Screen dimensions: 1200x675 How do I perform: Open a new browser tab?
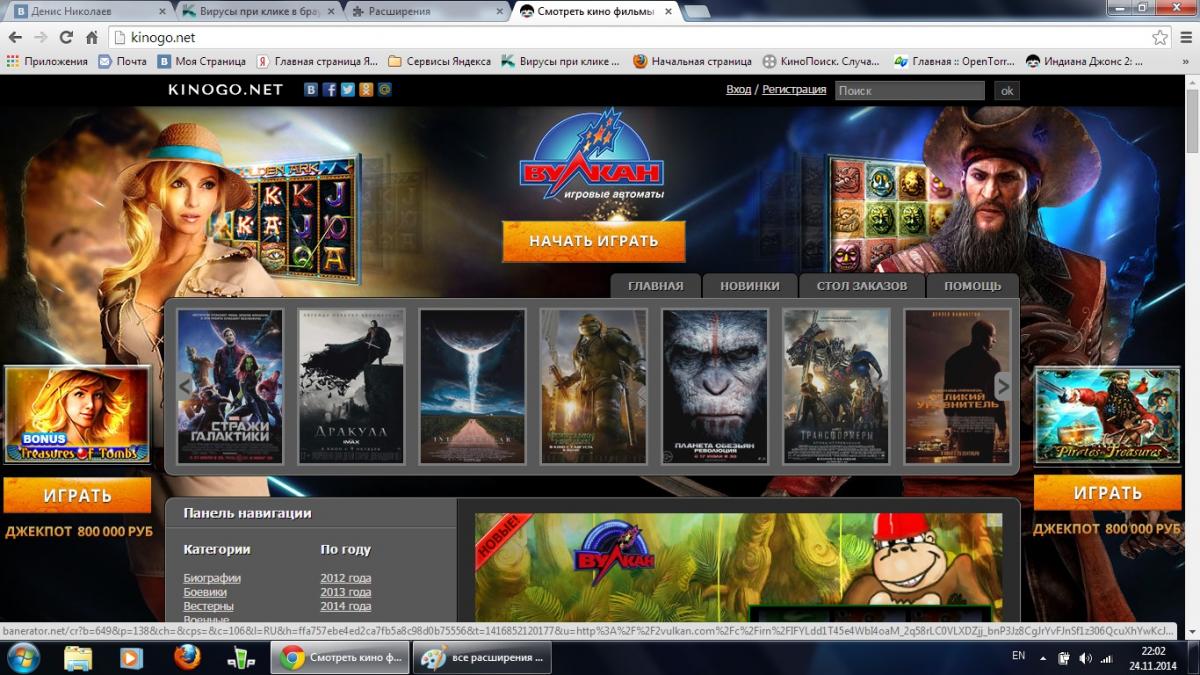(x=697, y=12)
